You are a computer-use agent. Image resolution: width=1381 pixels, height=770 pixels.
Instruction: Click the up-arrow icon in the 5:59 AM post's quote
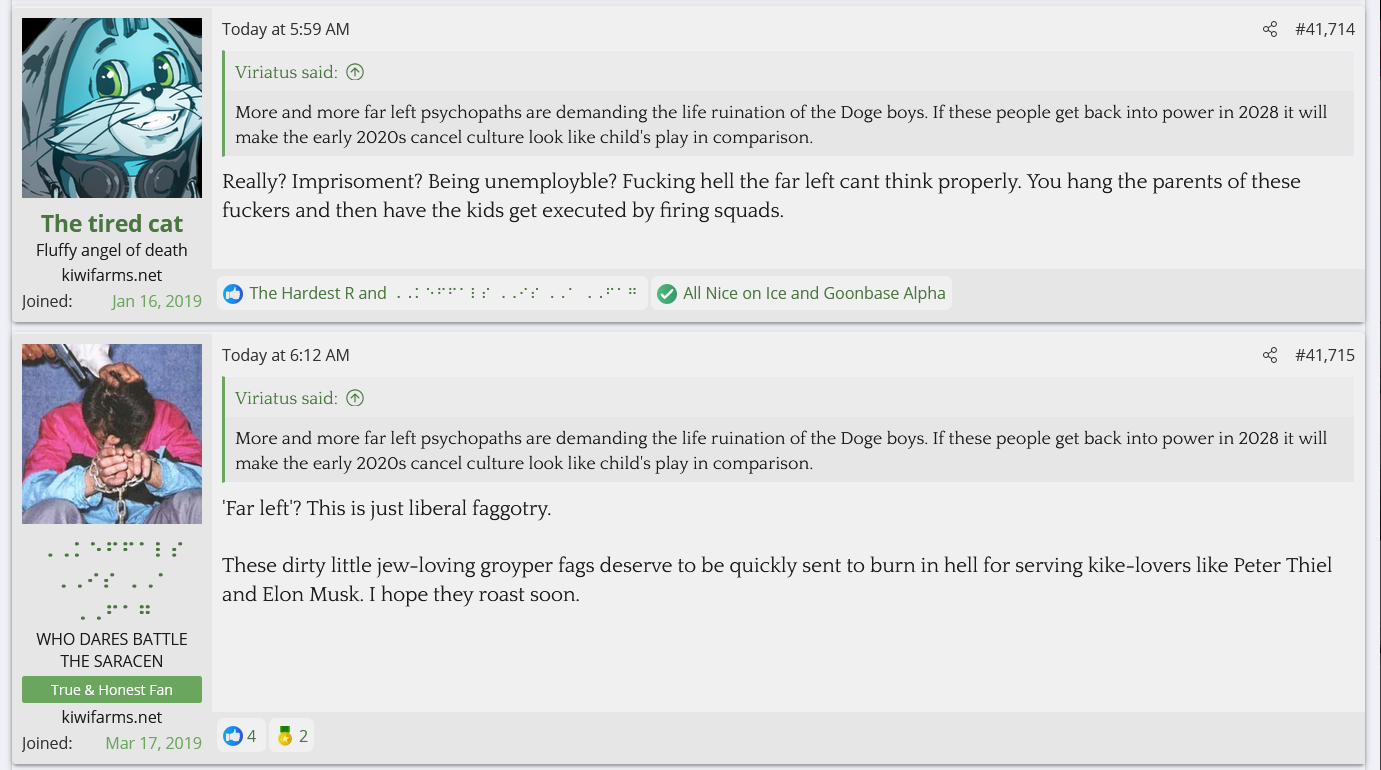click(355, 72)
